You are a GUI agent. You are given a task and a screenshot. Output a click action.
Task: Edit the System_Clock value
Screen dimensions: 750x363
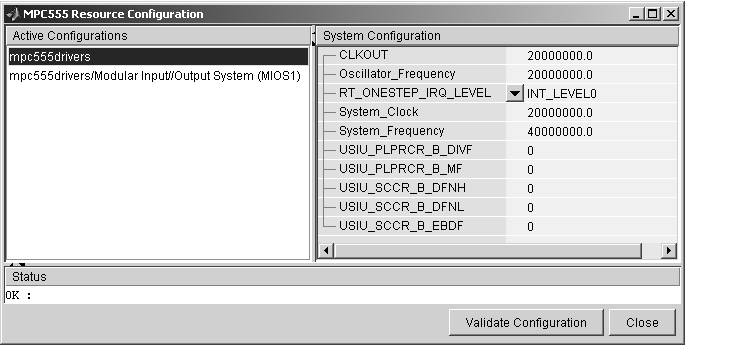coord(591,112)
